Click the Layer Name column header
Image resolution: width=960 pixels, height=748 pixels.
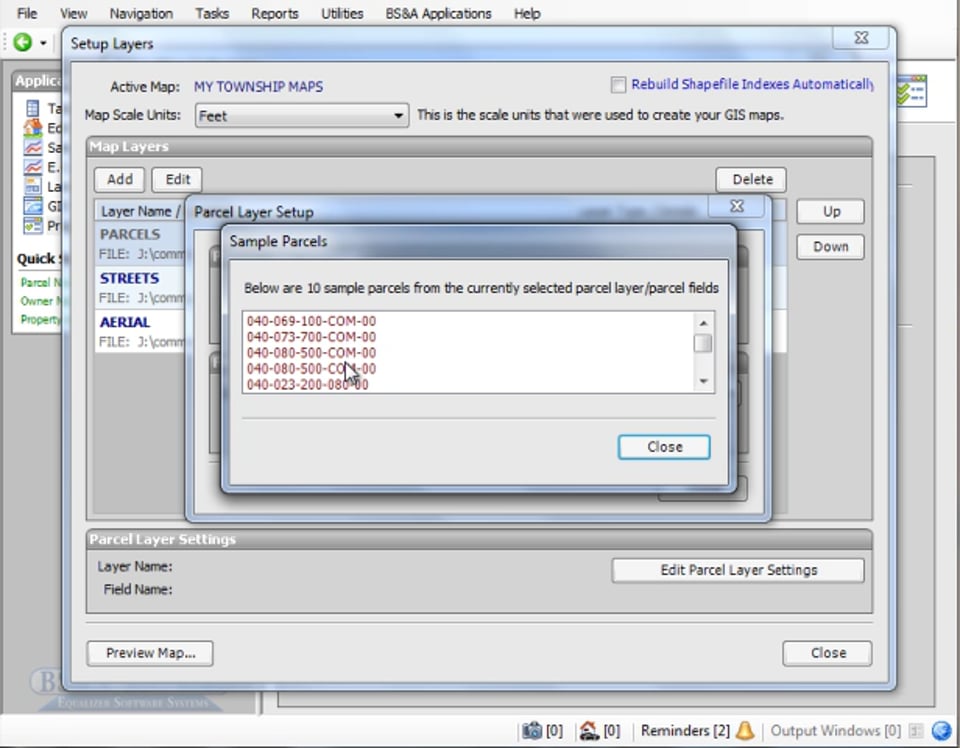[x=140, y=211]
